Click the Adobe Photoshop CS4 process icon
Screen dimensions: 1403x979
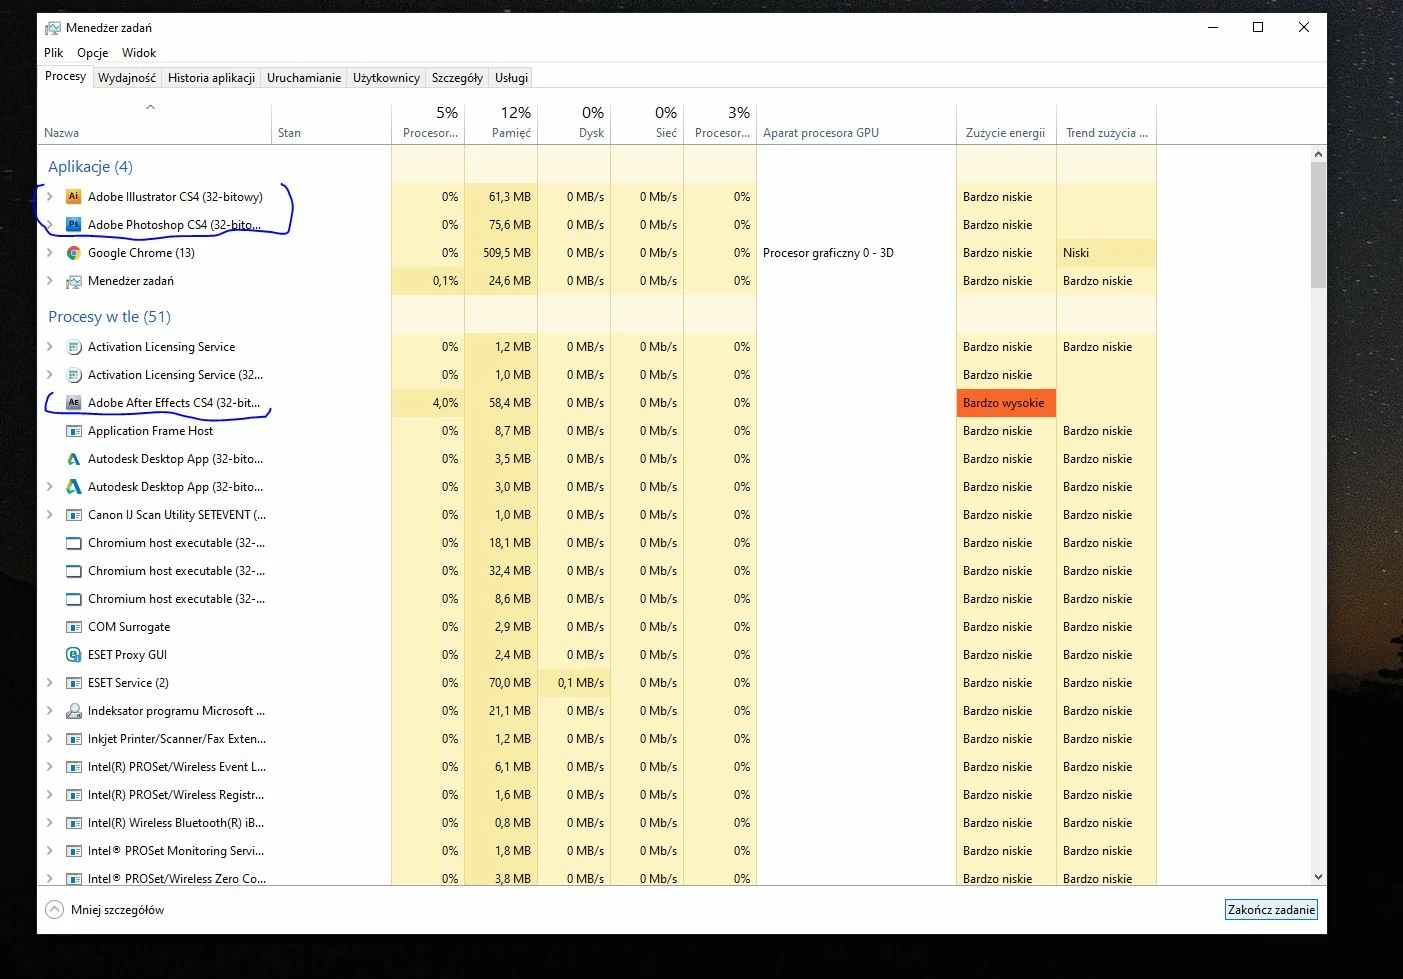[x=73, y=225]
